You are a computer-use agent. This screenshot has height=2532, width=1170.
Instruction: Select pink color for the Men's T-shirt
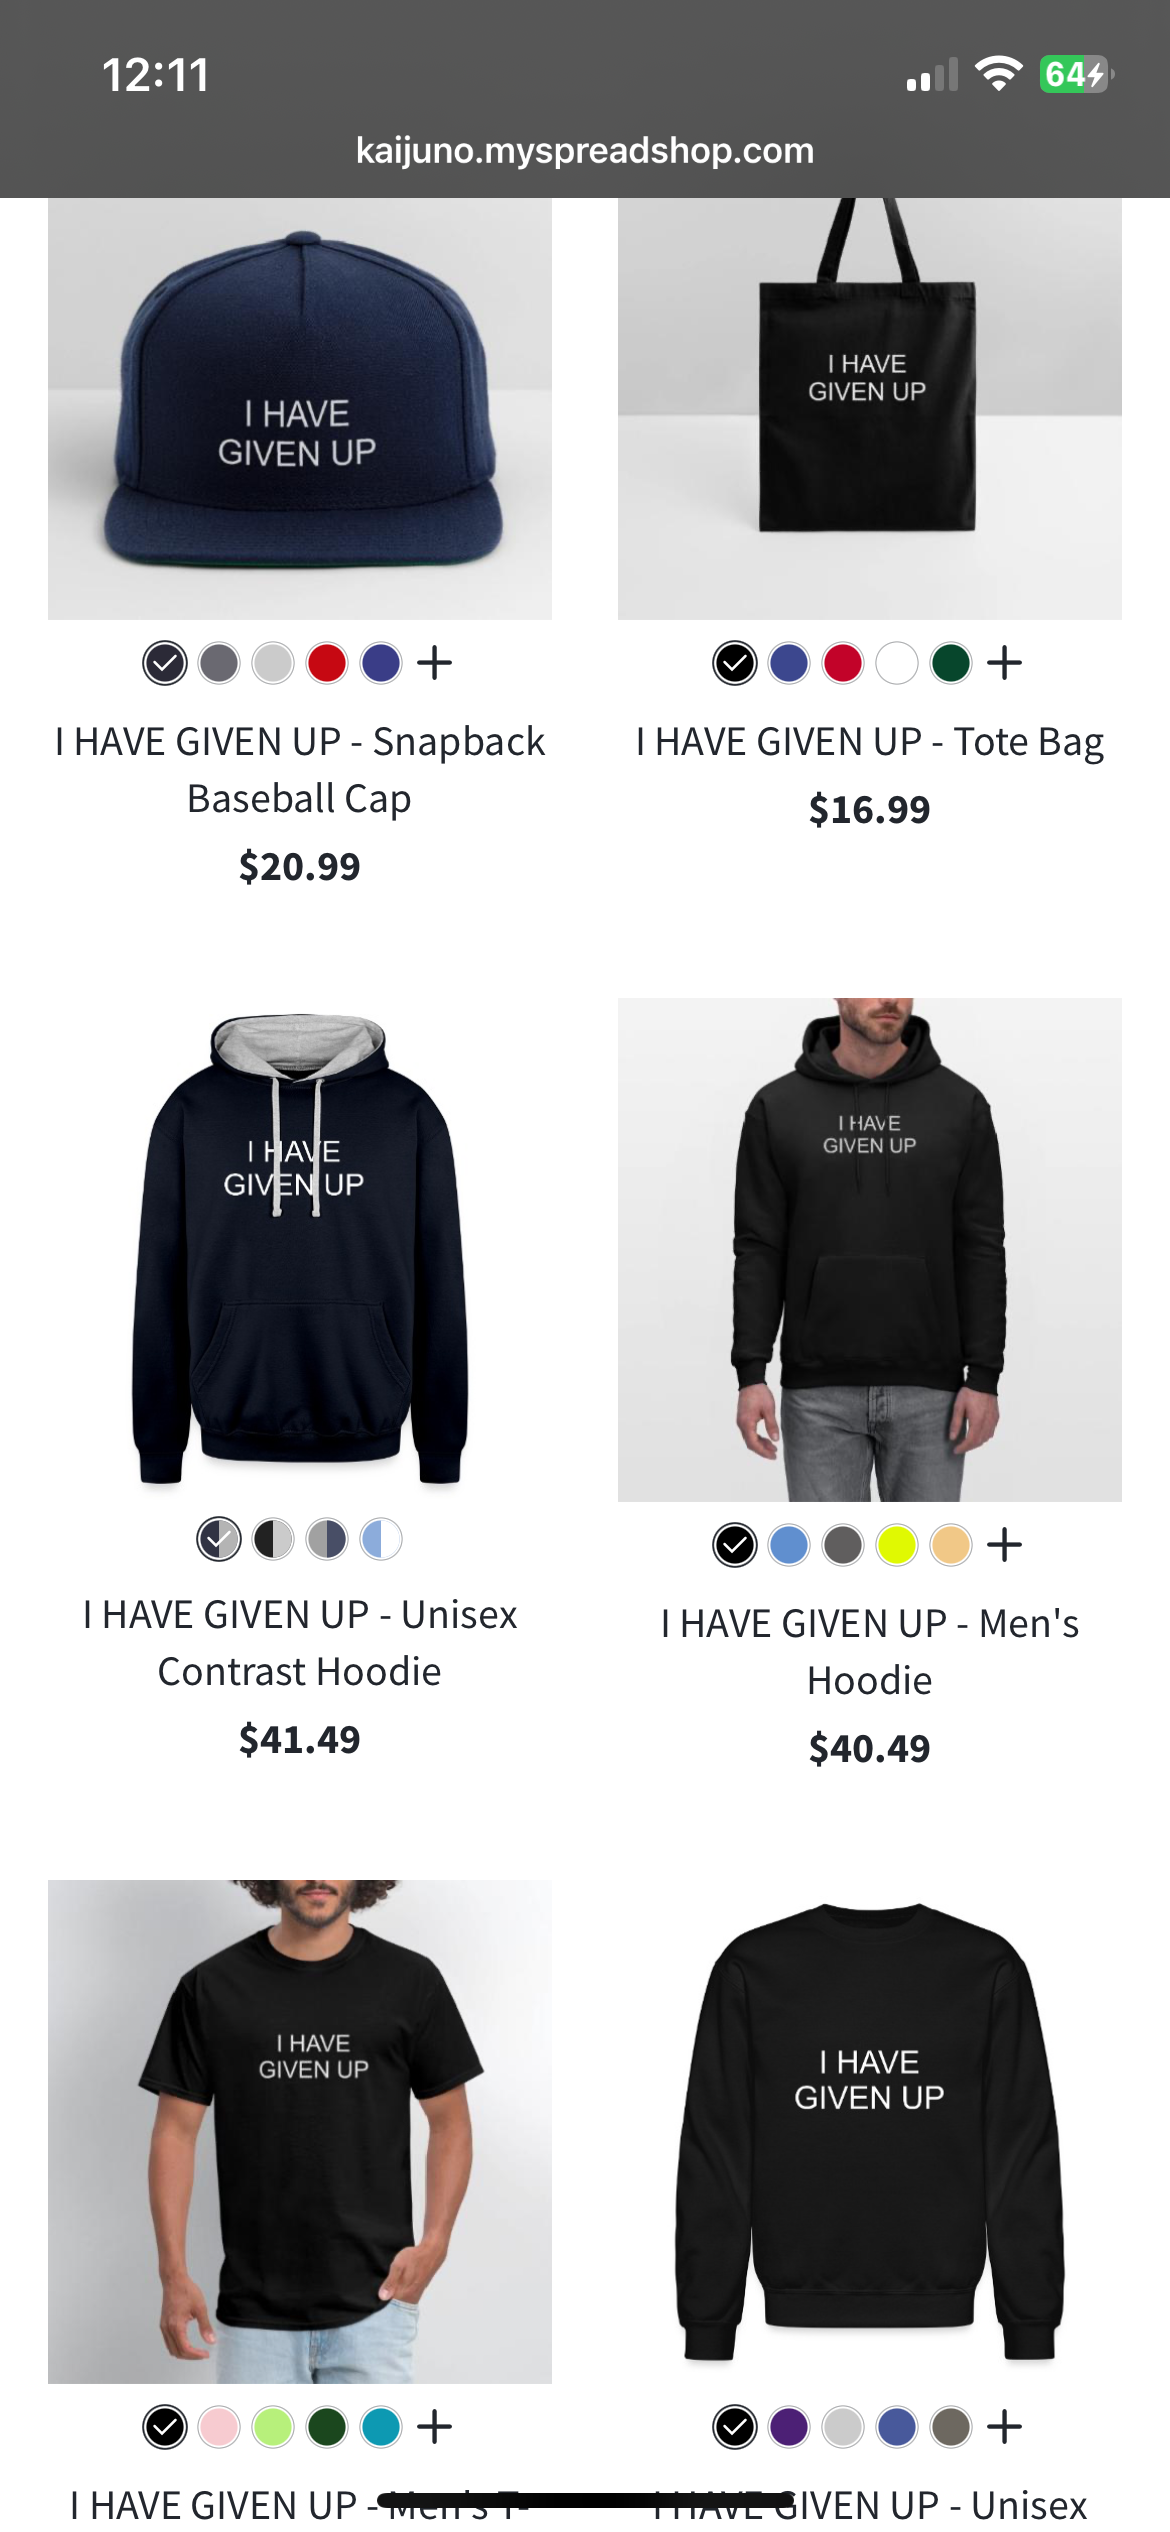point(219,2427)
